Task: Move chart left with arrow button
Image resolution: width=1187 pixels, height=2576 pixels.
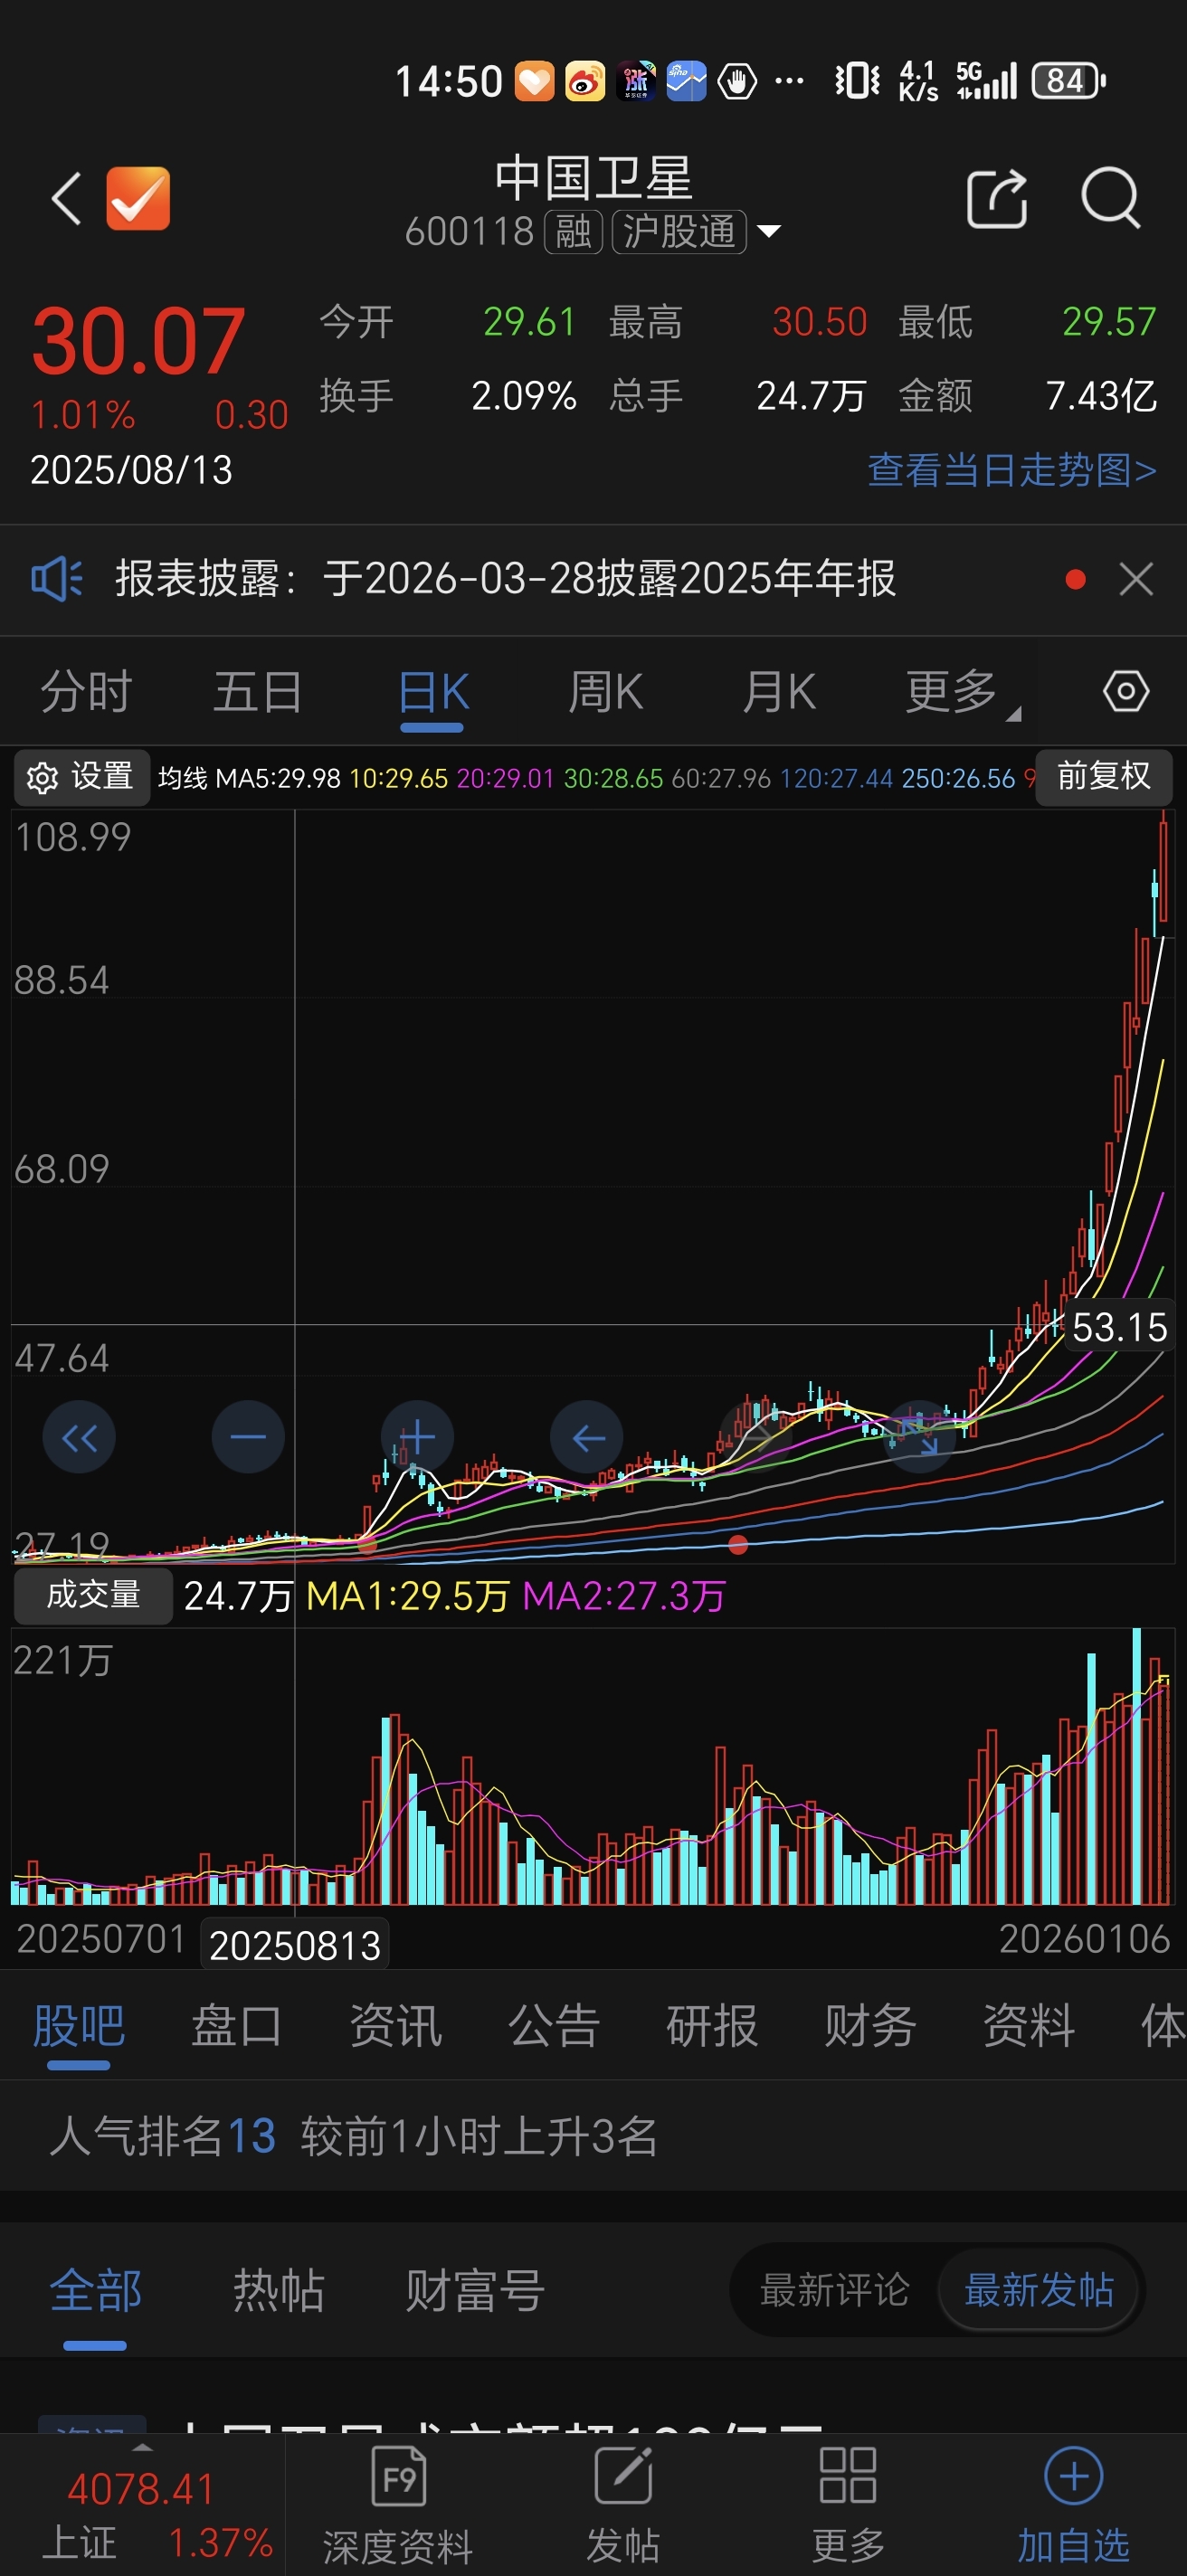Action: click(587, 1438)
